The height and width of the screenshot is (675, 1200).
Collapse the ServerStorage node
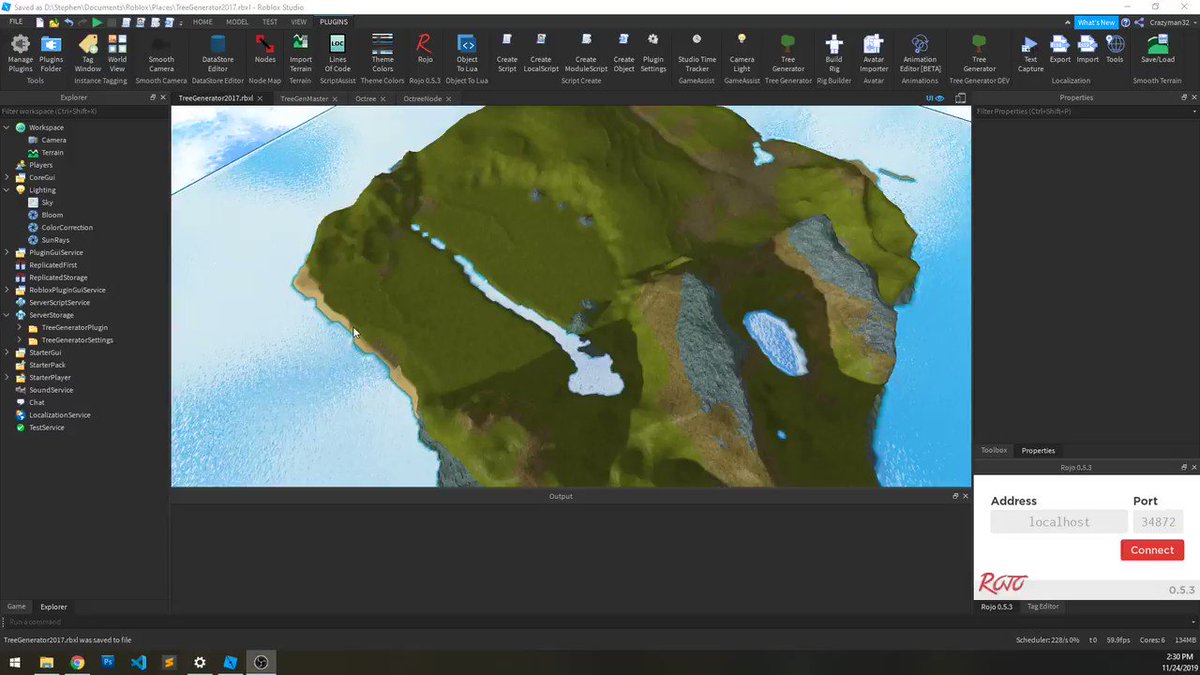click(7, 315)
